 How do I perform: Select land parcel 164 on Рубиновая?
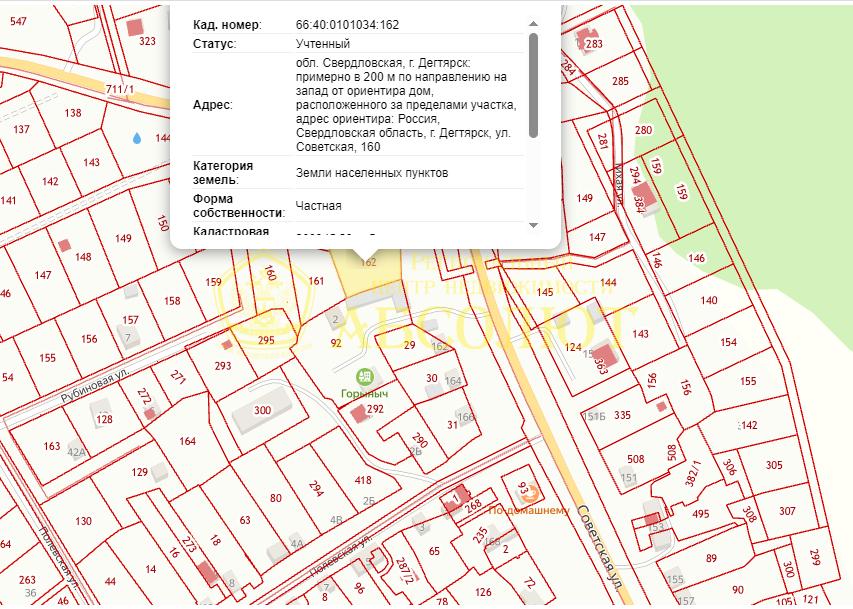(188, 441)
